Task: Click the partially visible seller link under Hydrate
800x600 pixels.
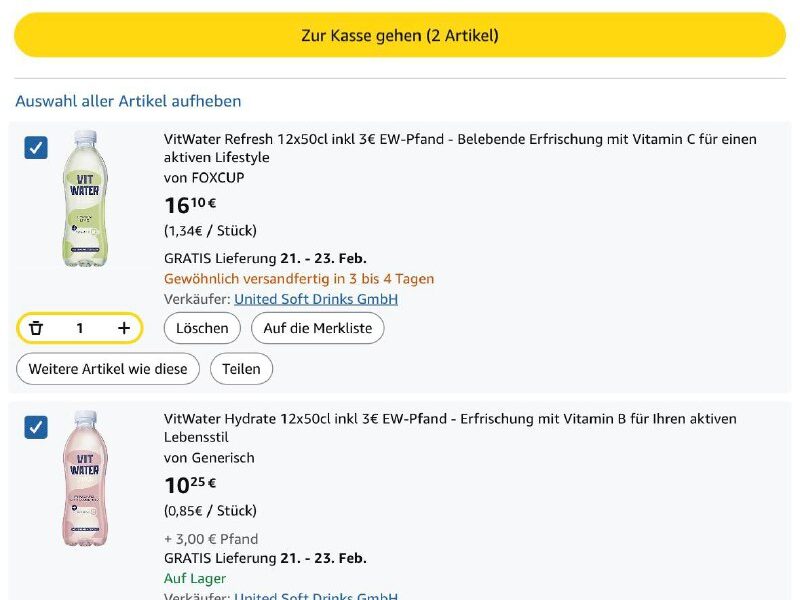Action: click(x=316, y=596)
